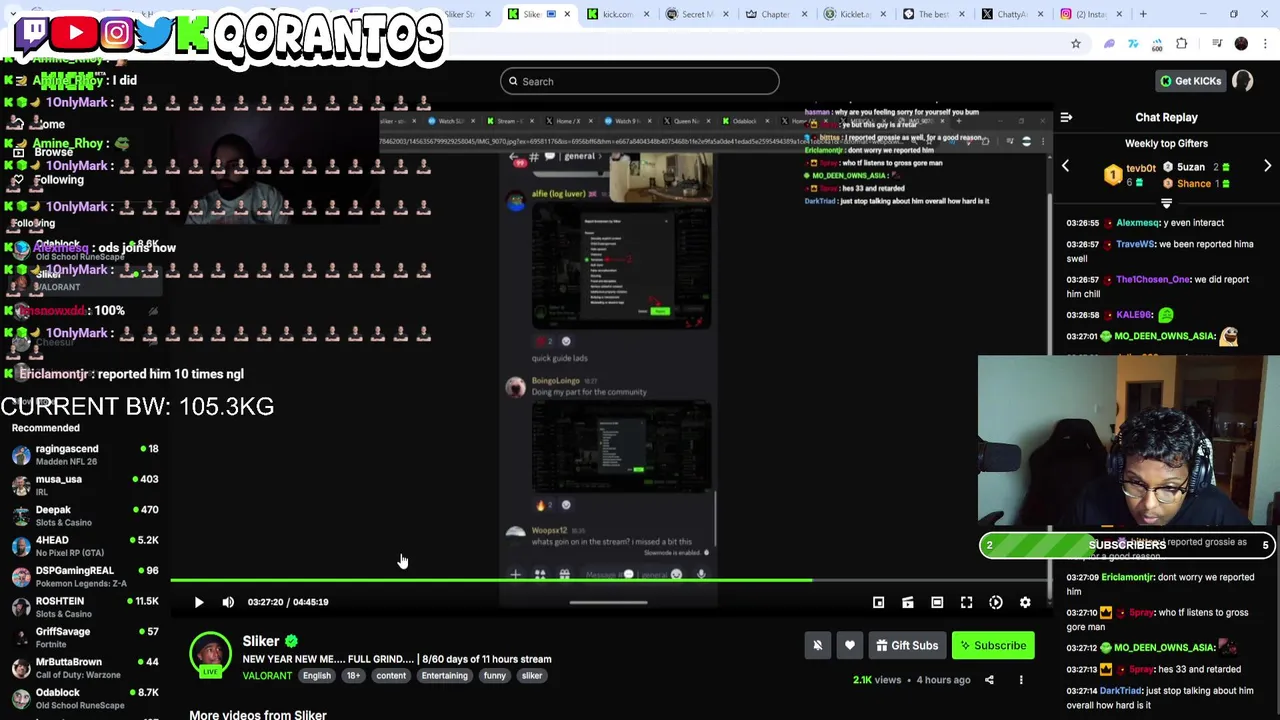Toggle notification bell for Sliker
This screenshot has height=720, width=1280.
(x=817, y=645)
